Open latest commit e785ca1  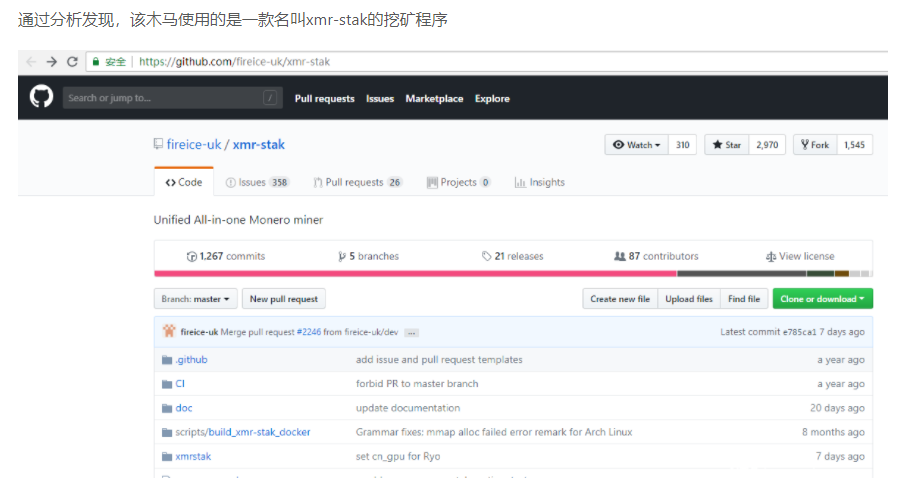799,332
